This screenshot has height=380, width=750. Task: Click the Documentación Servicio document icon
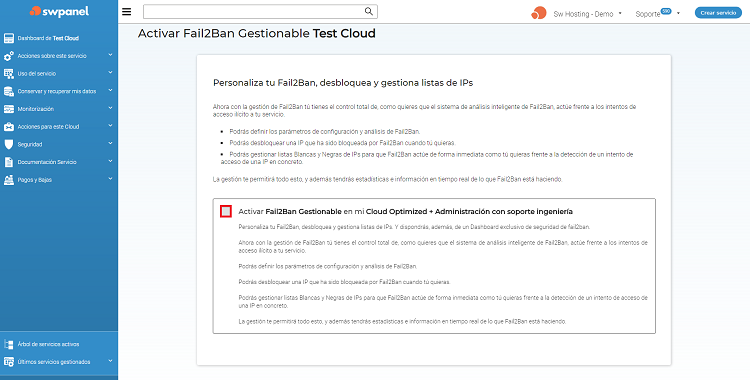9,162
